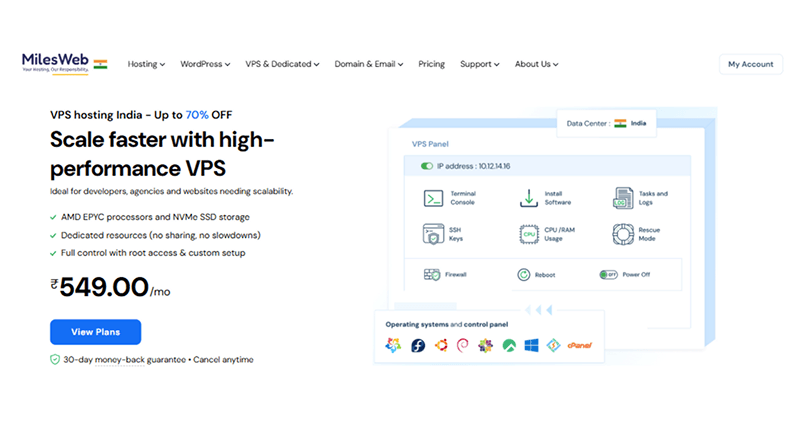800x445 pixels.
Task: Click "Ideal for developers, agencies and websites" text
Action: [x=171, y=191]
